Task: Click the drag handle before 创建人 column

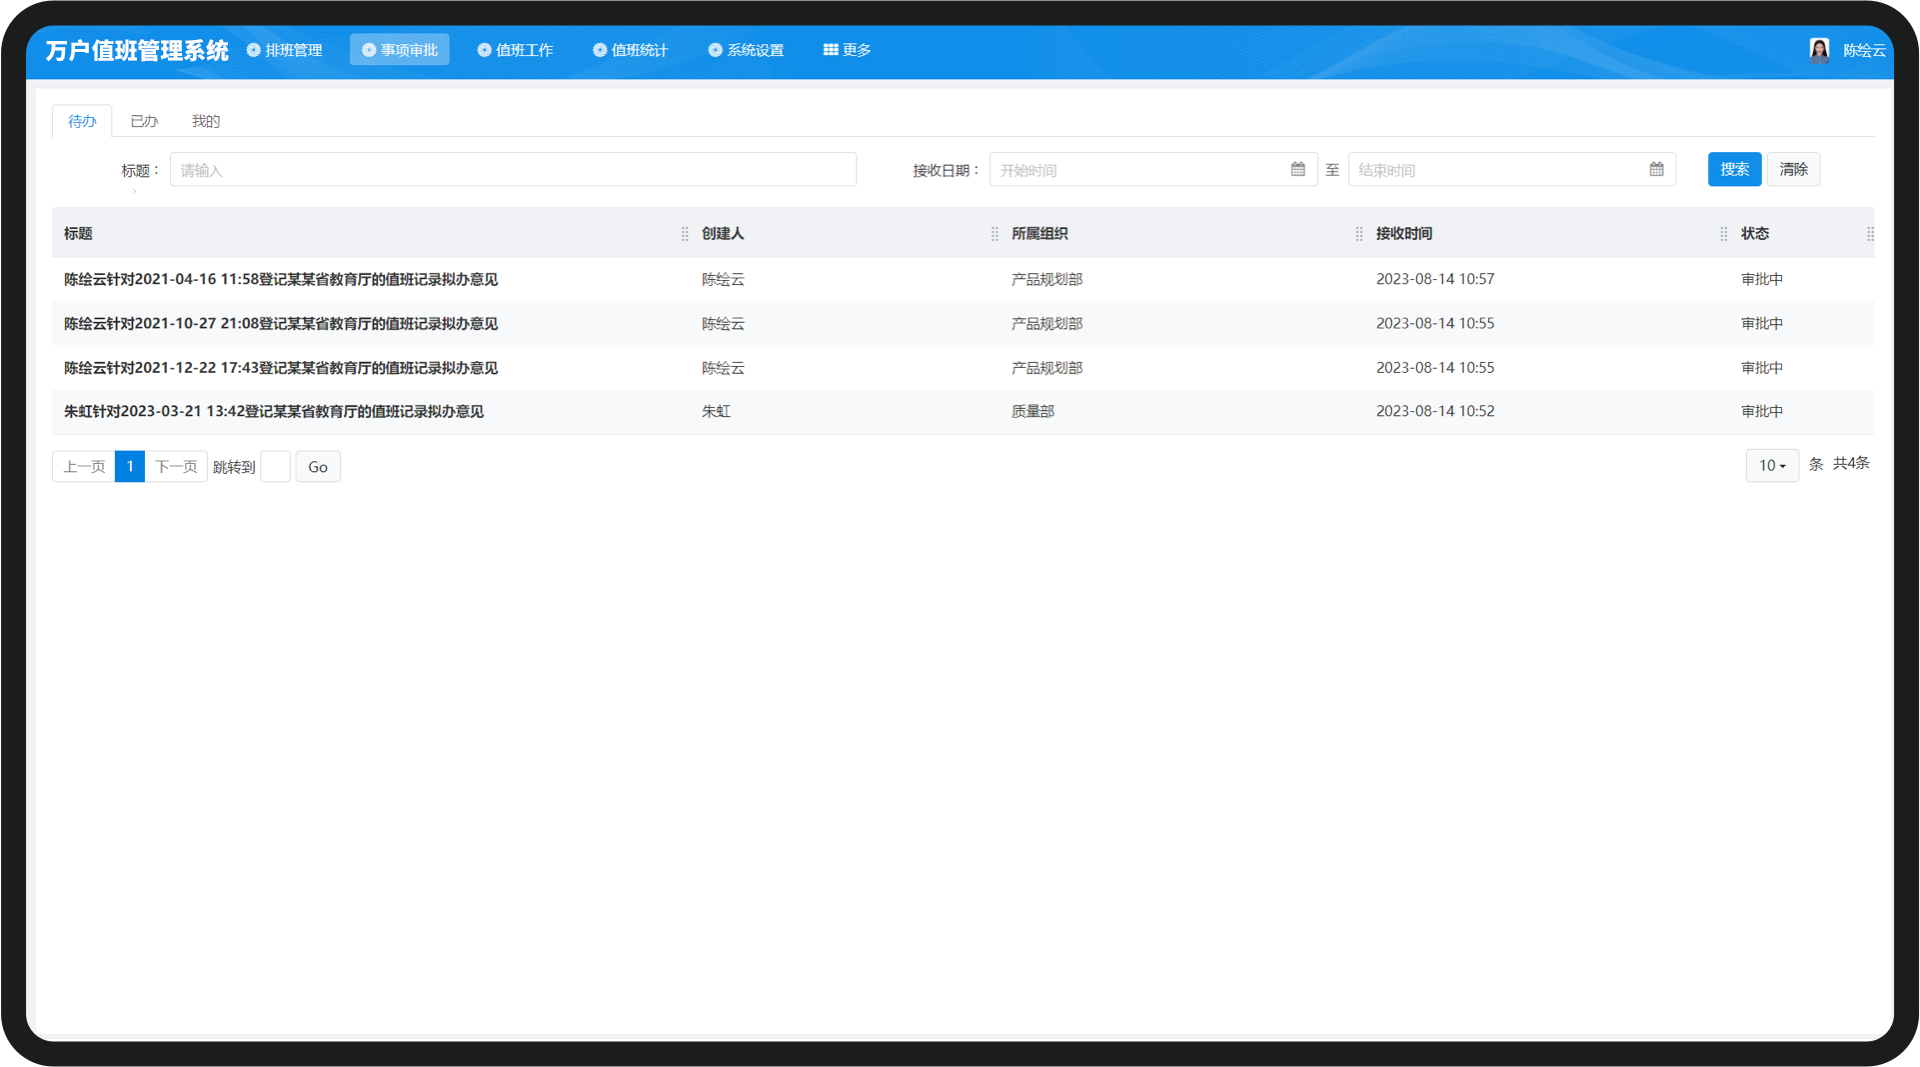Action: [685, 233]
